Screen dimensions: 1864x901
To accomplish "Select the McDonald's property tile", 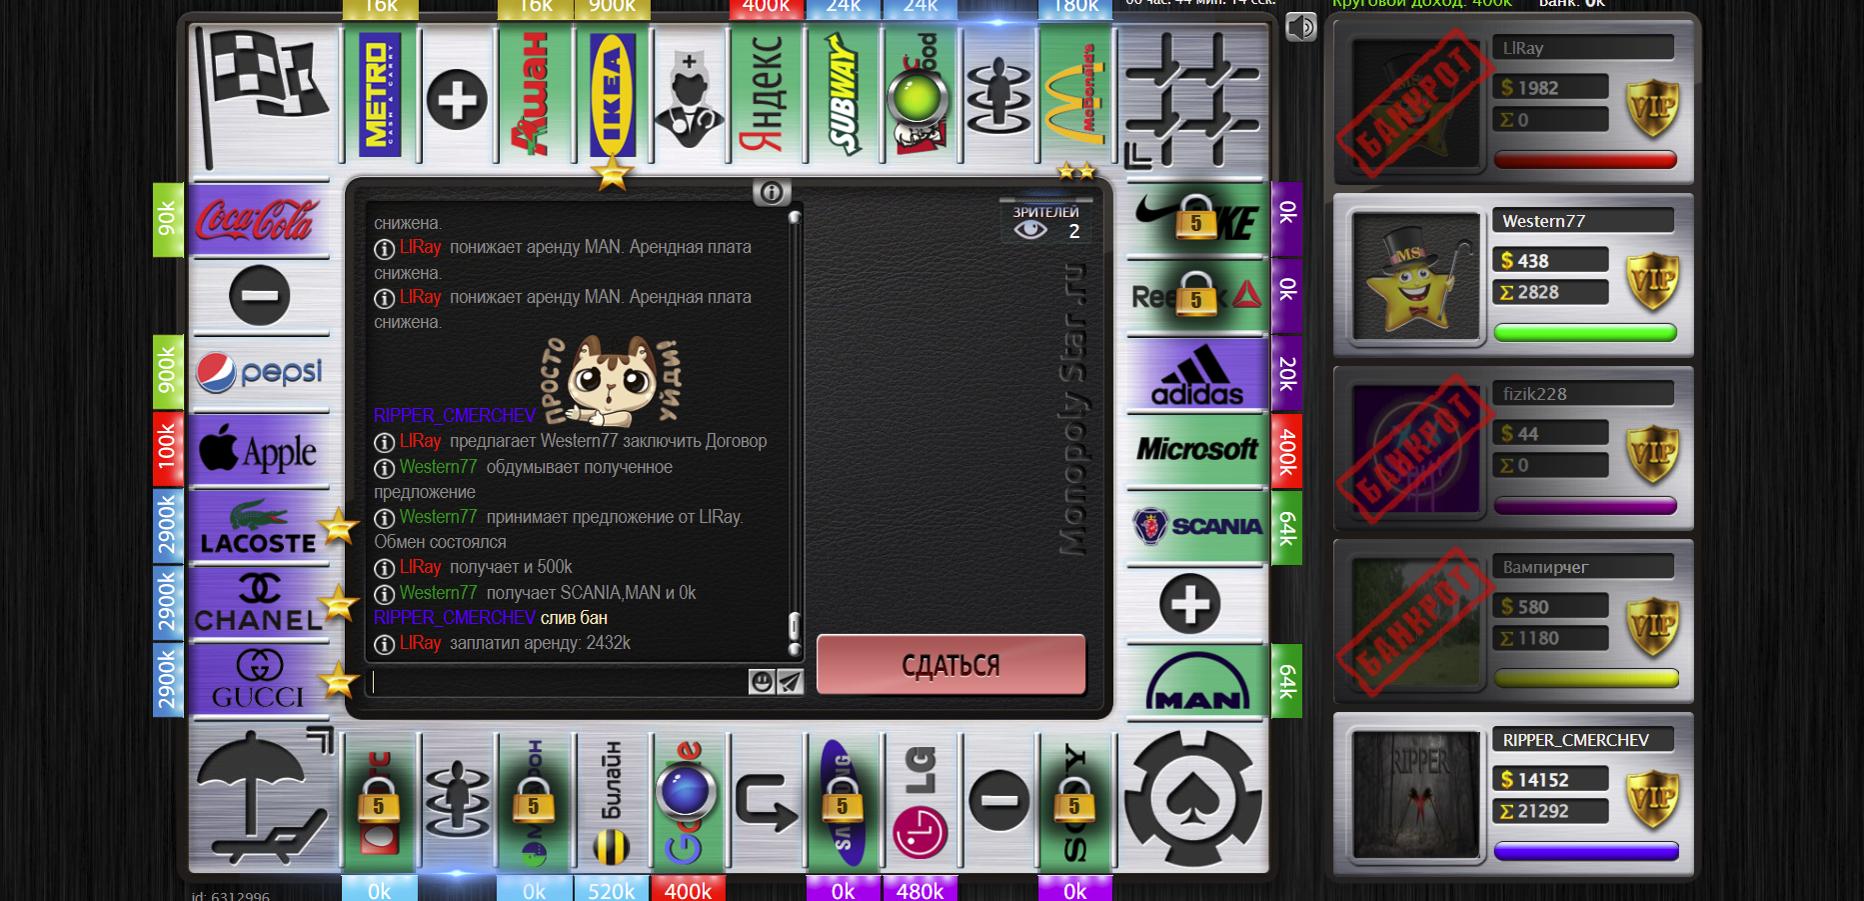I will click(x=1076, y=95).
